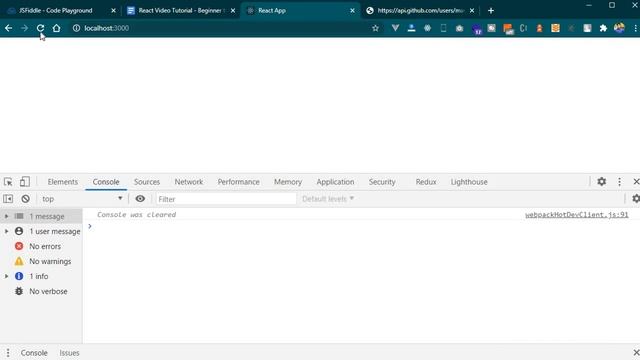Image resolution: width=640 pixels, height=360 pixels.
Task: Click the React DevTools extension icon
Action: click(x=427, y=28)
